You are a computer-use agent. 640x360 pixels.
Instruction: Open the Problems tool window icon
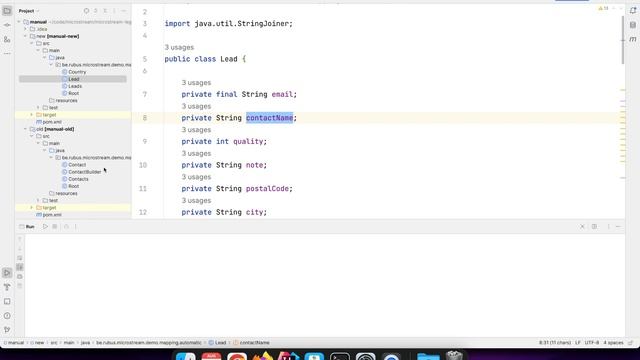(x=7, y=316)
